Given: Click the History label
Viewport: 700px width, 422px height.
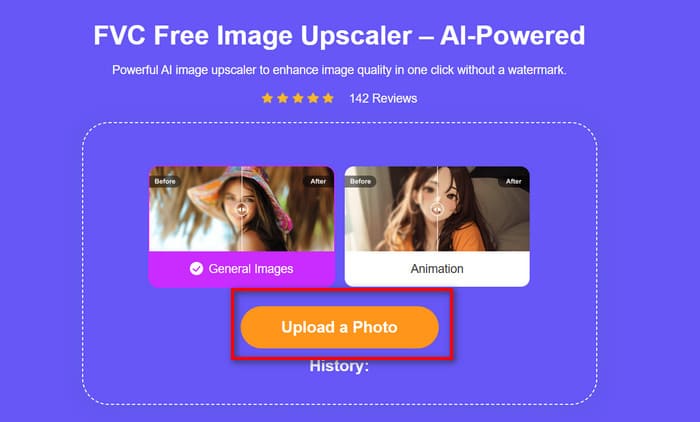Looking at the screenshot, I should pyautogui.click(x=339, y=366).
